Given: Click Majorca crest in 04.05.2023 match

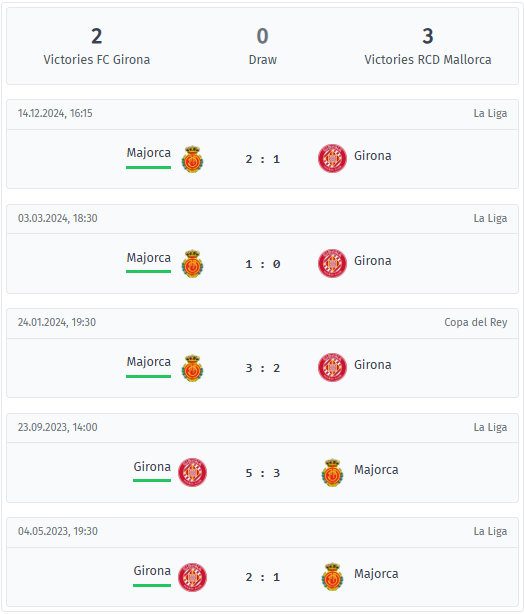Looking at the screenshot, I should tap(332, 577).
